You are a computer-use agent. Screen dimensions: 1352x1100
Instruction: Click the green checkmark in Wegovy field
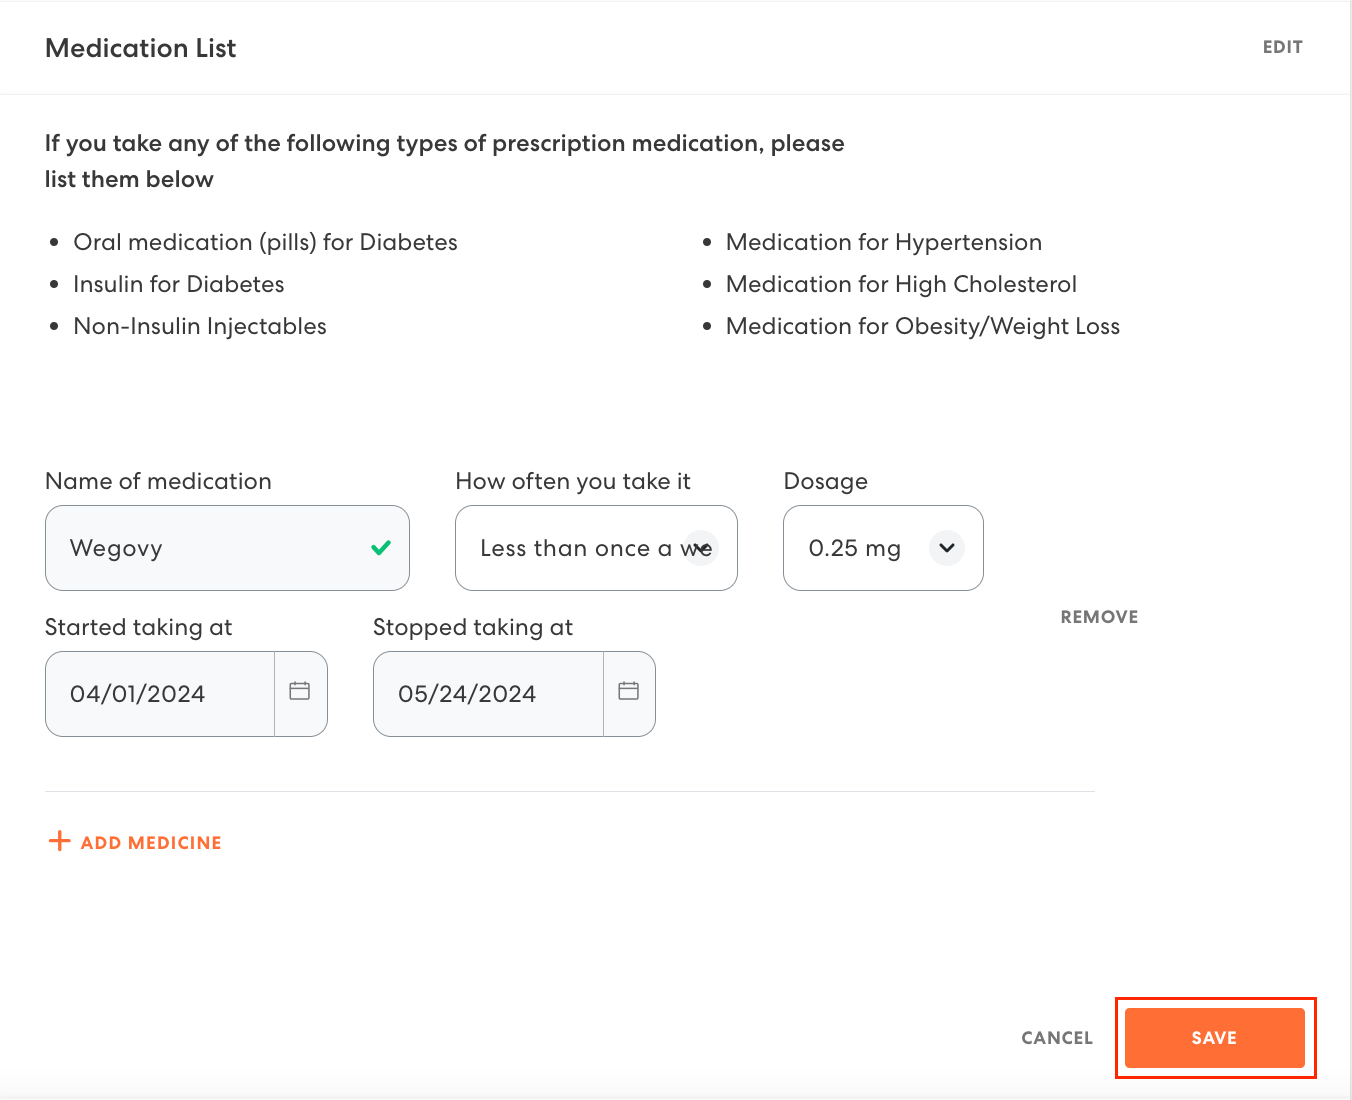[381, 548]
